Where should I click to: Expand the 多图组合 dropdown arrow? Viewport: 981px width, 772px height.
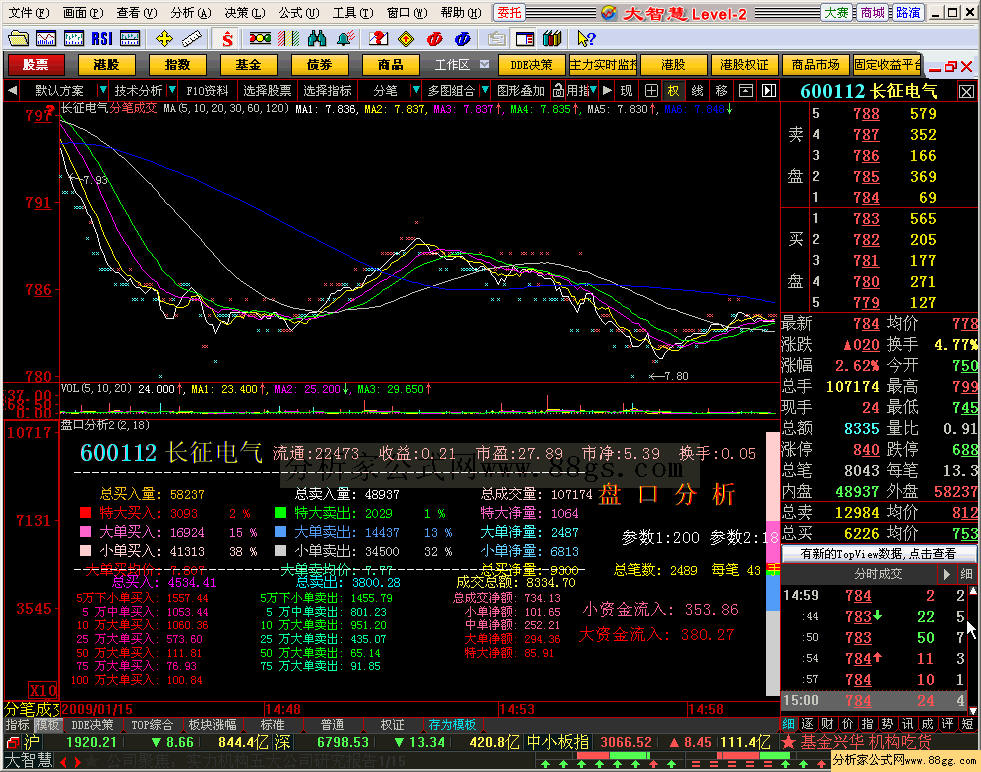485,91
